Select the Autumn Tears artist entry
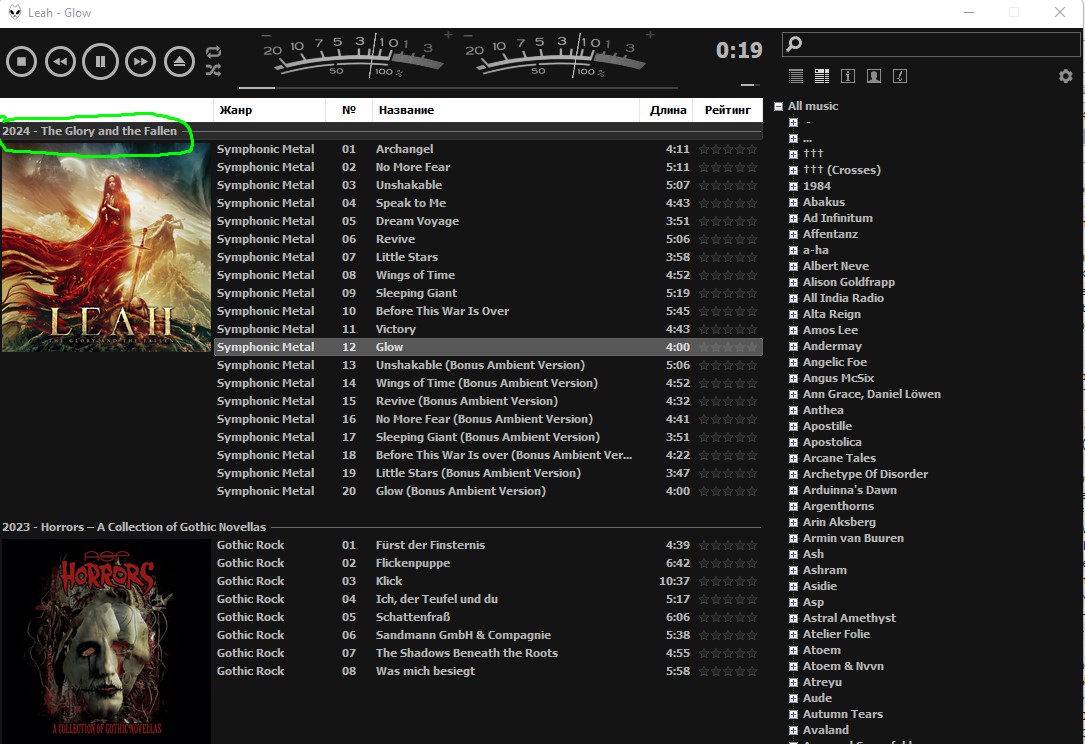Screen dimensions: 1085x744 point(842,714)
